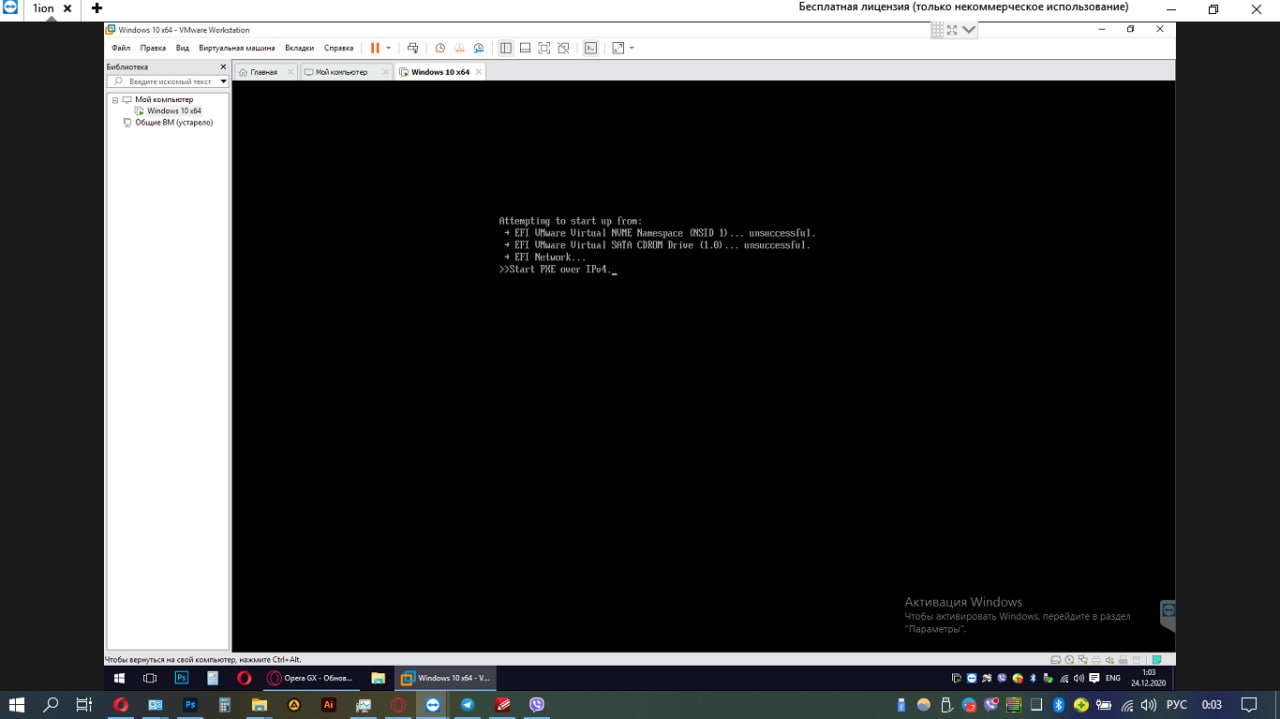
Task: Click the sound card status icon in VMware
Action: [1110, 660]
